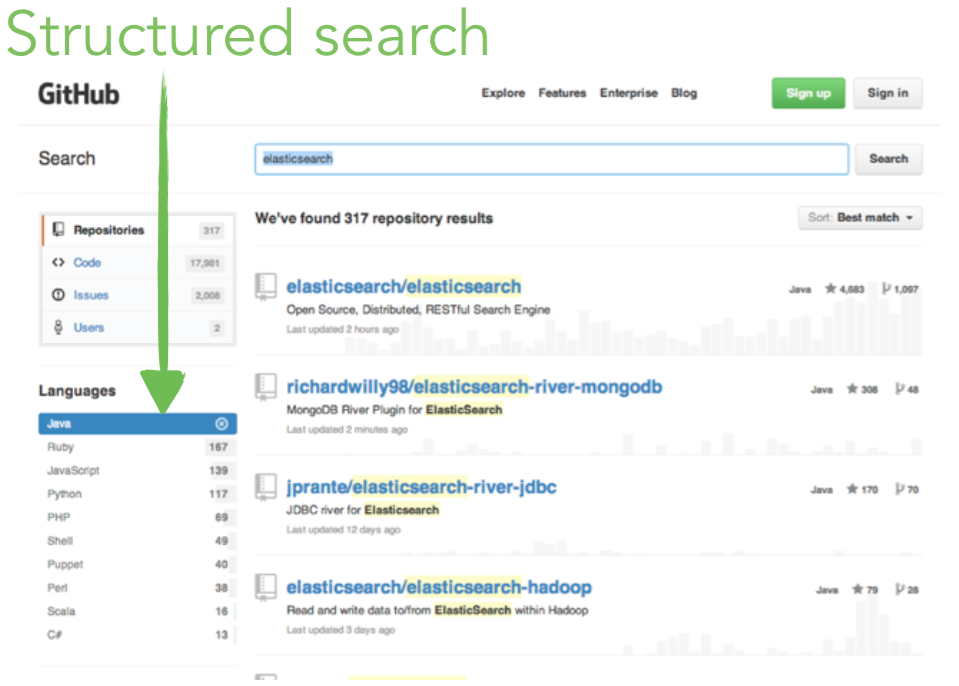Image resolution: width=959 pixels, height=686 pixels.
Task: Filter results by Ruby language
Action: pyautogui.click(x=138, y=447)
